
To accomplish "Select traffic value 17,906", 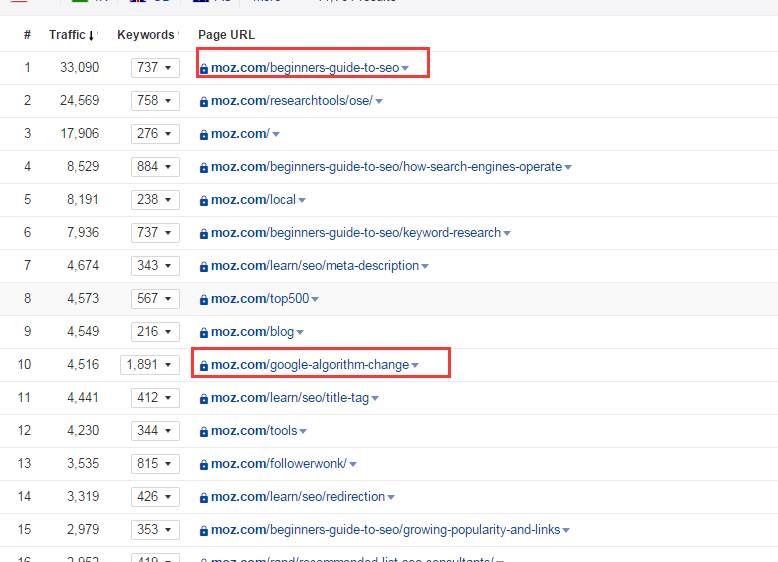I will pyautogui.click(x=79, y=133).
